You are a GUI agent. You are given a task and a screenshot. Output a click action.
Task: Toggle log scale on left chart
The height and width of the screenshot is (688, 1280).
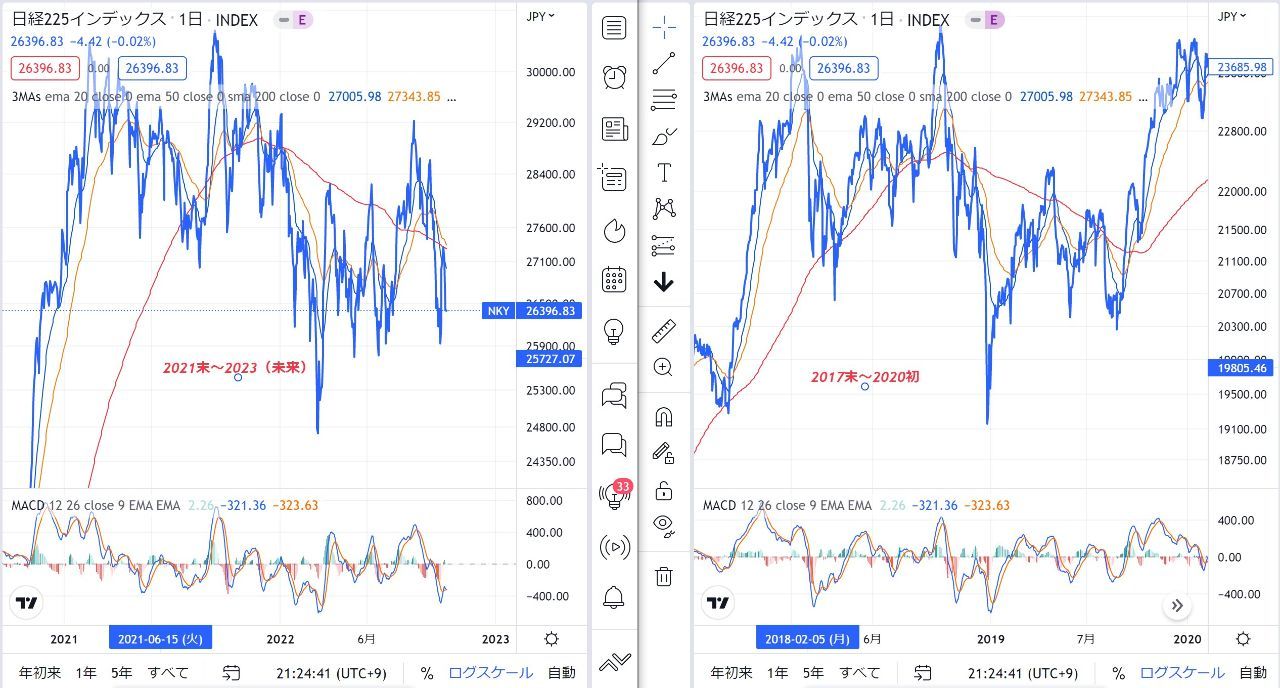[x=490, y=673]
